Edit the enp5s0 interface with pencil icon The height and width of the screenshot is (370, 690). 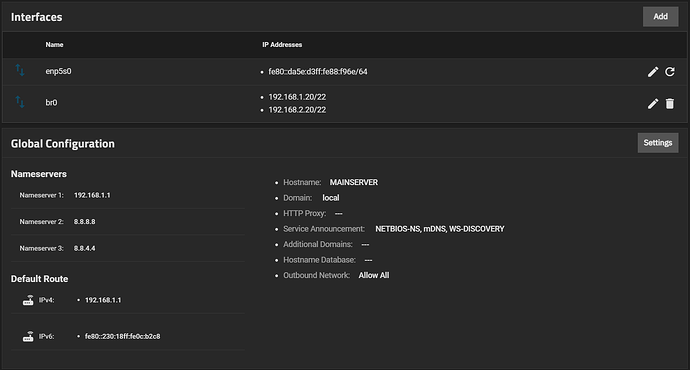tap(653, 72)
